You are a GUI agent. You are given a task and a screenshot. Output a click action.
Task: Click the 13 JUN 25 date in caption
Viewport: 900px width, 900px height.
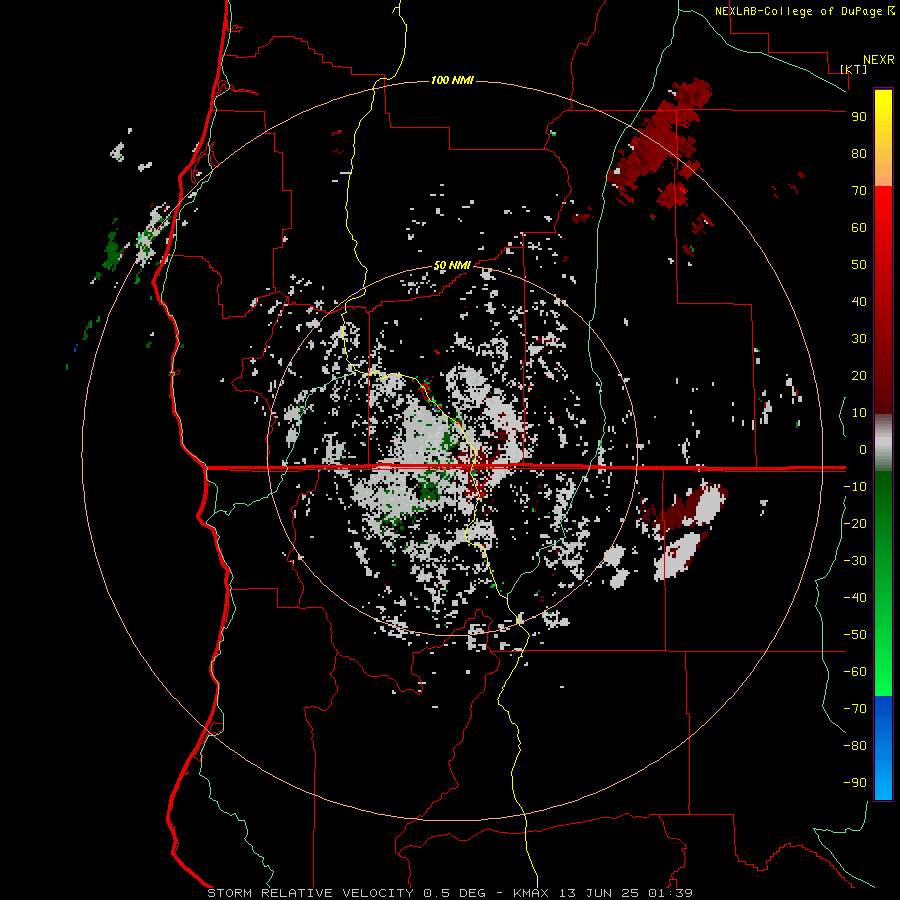pyautogui.click(x=599, y=893)
